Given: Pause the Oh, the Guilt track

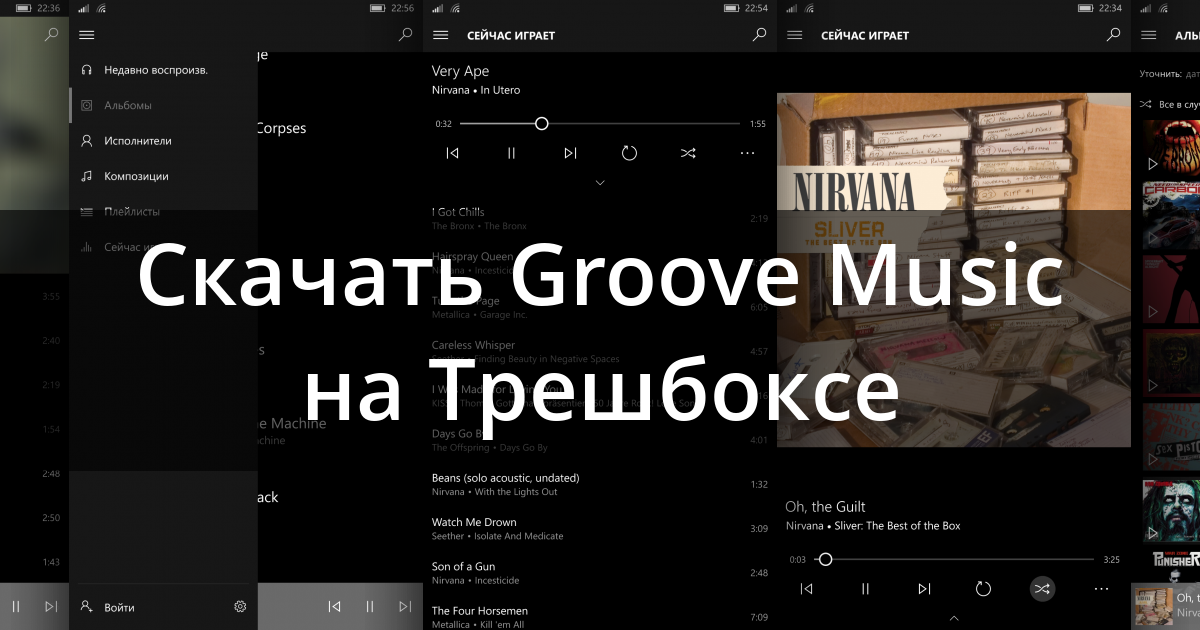Looking at the screenshot, I should pos(865,589).
